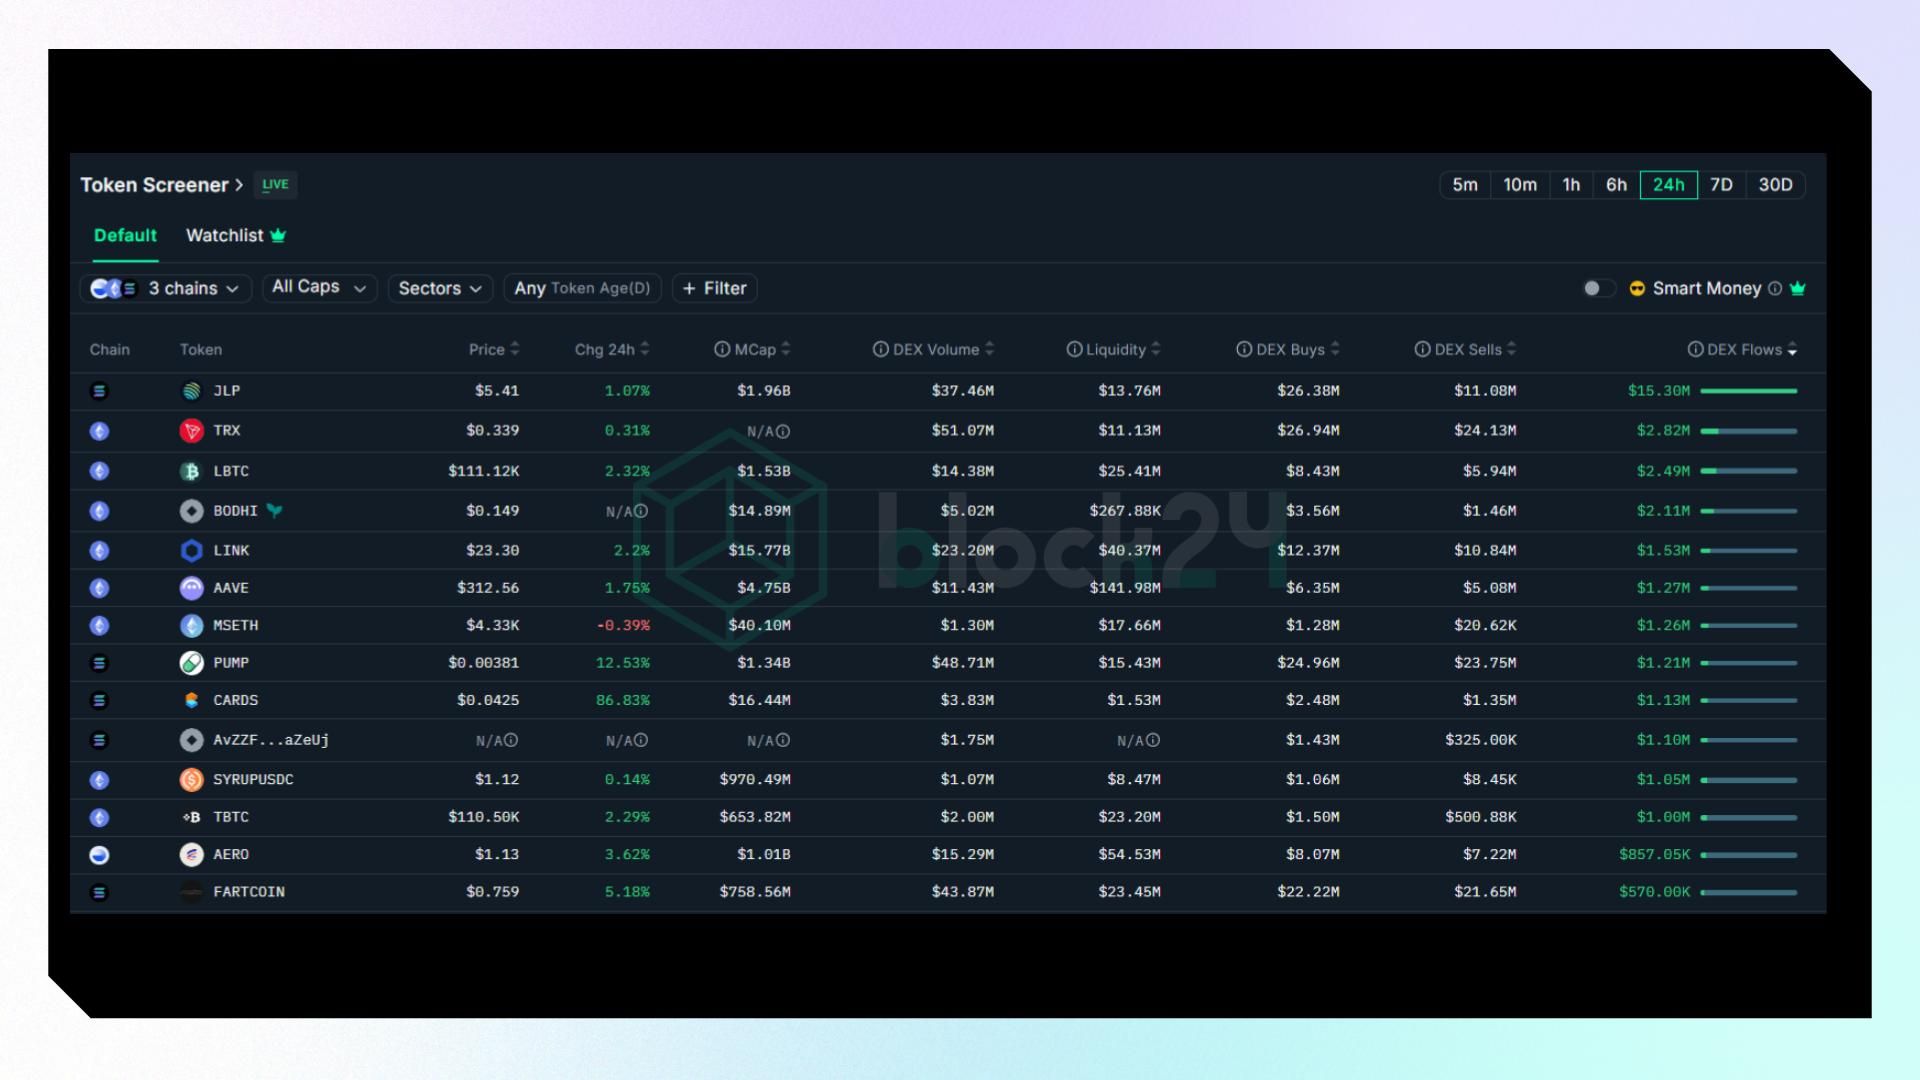Image resolution: width=1920 pixels, height=1080 pixels.
Task: Click the FARTCOIN token name
Action: [249, 892]
